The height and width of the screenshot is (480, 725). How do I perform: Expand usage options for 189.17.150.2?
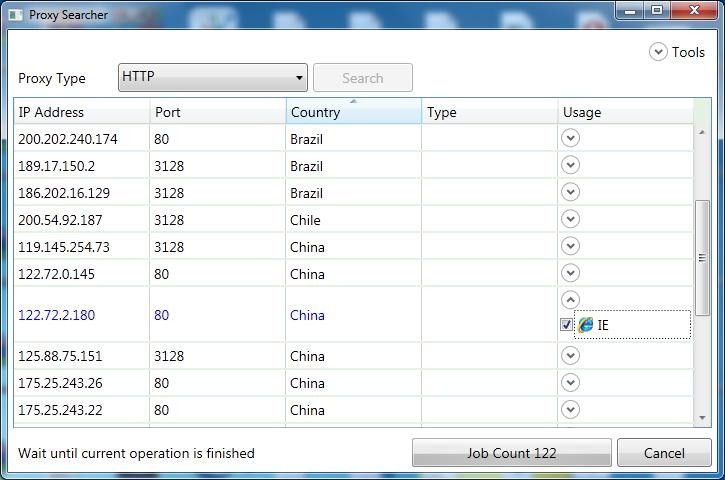571,165
